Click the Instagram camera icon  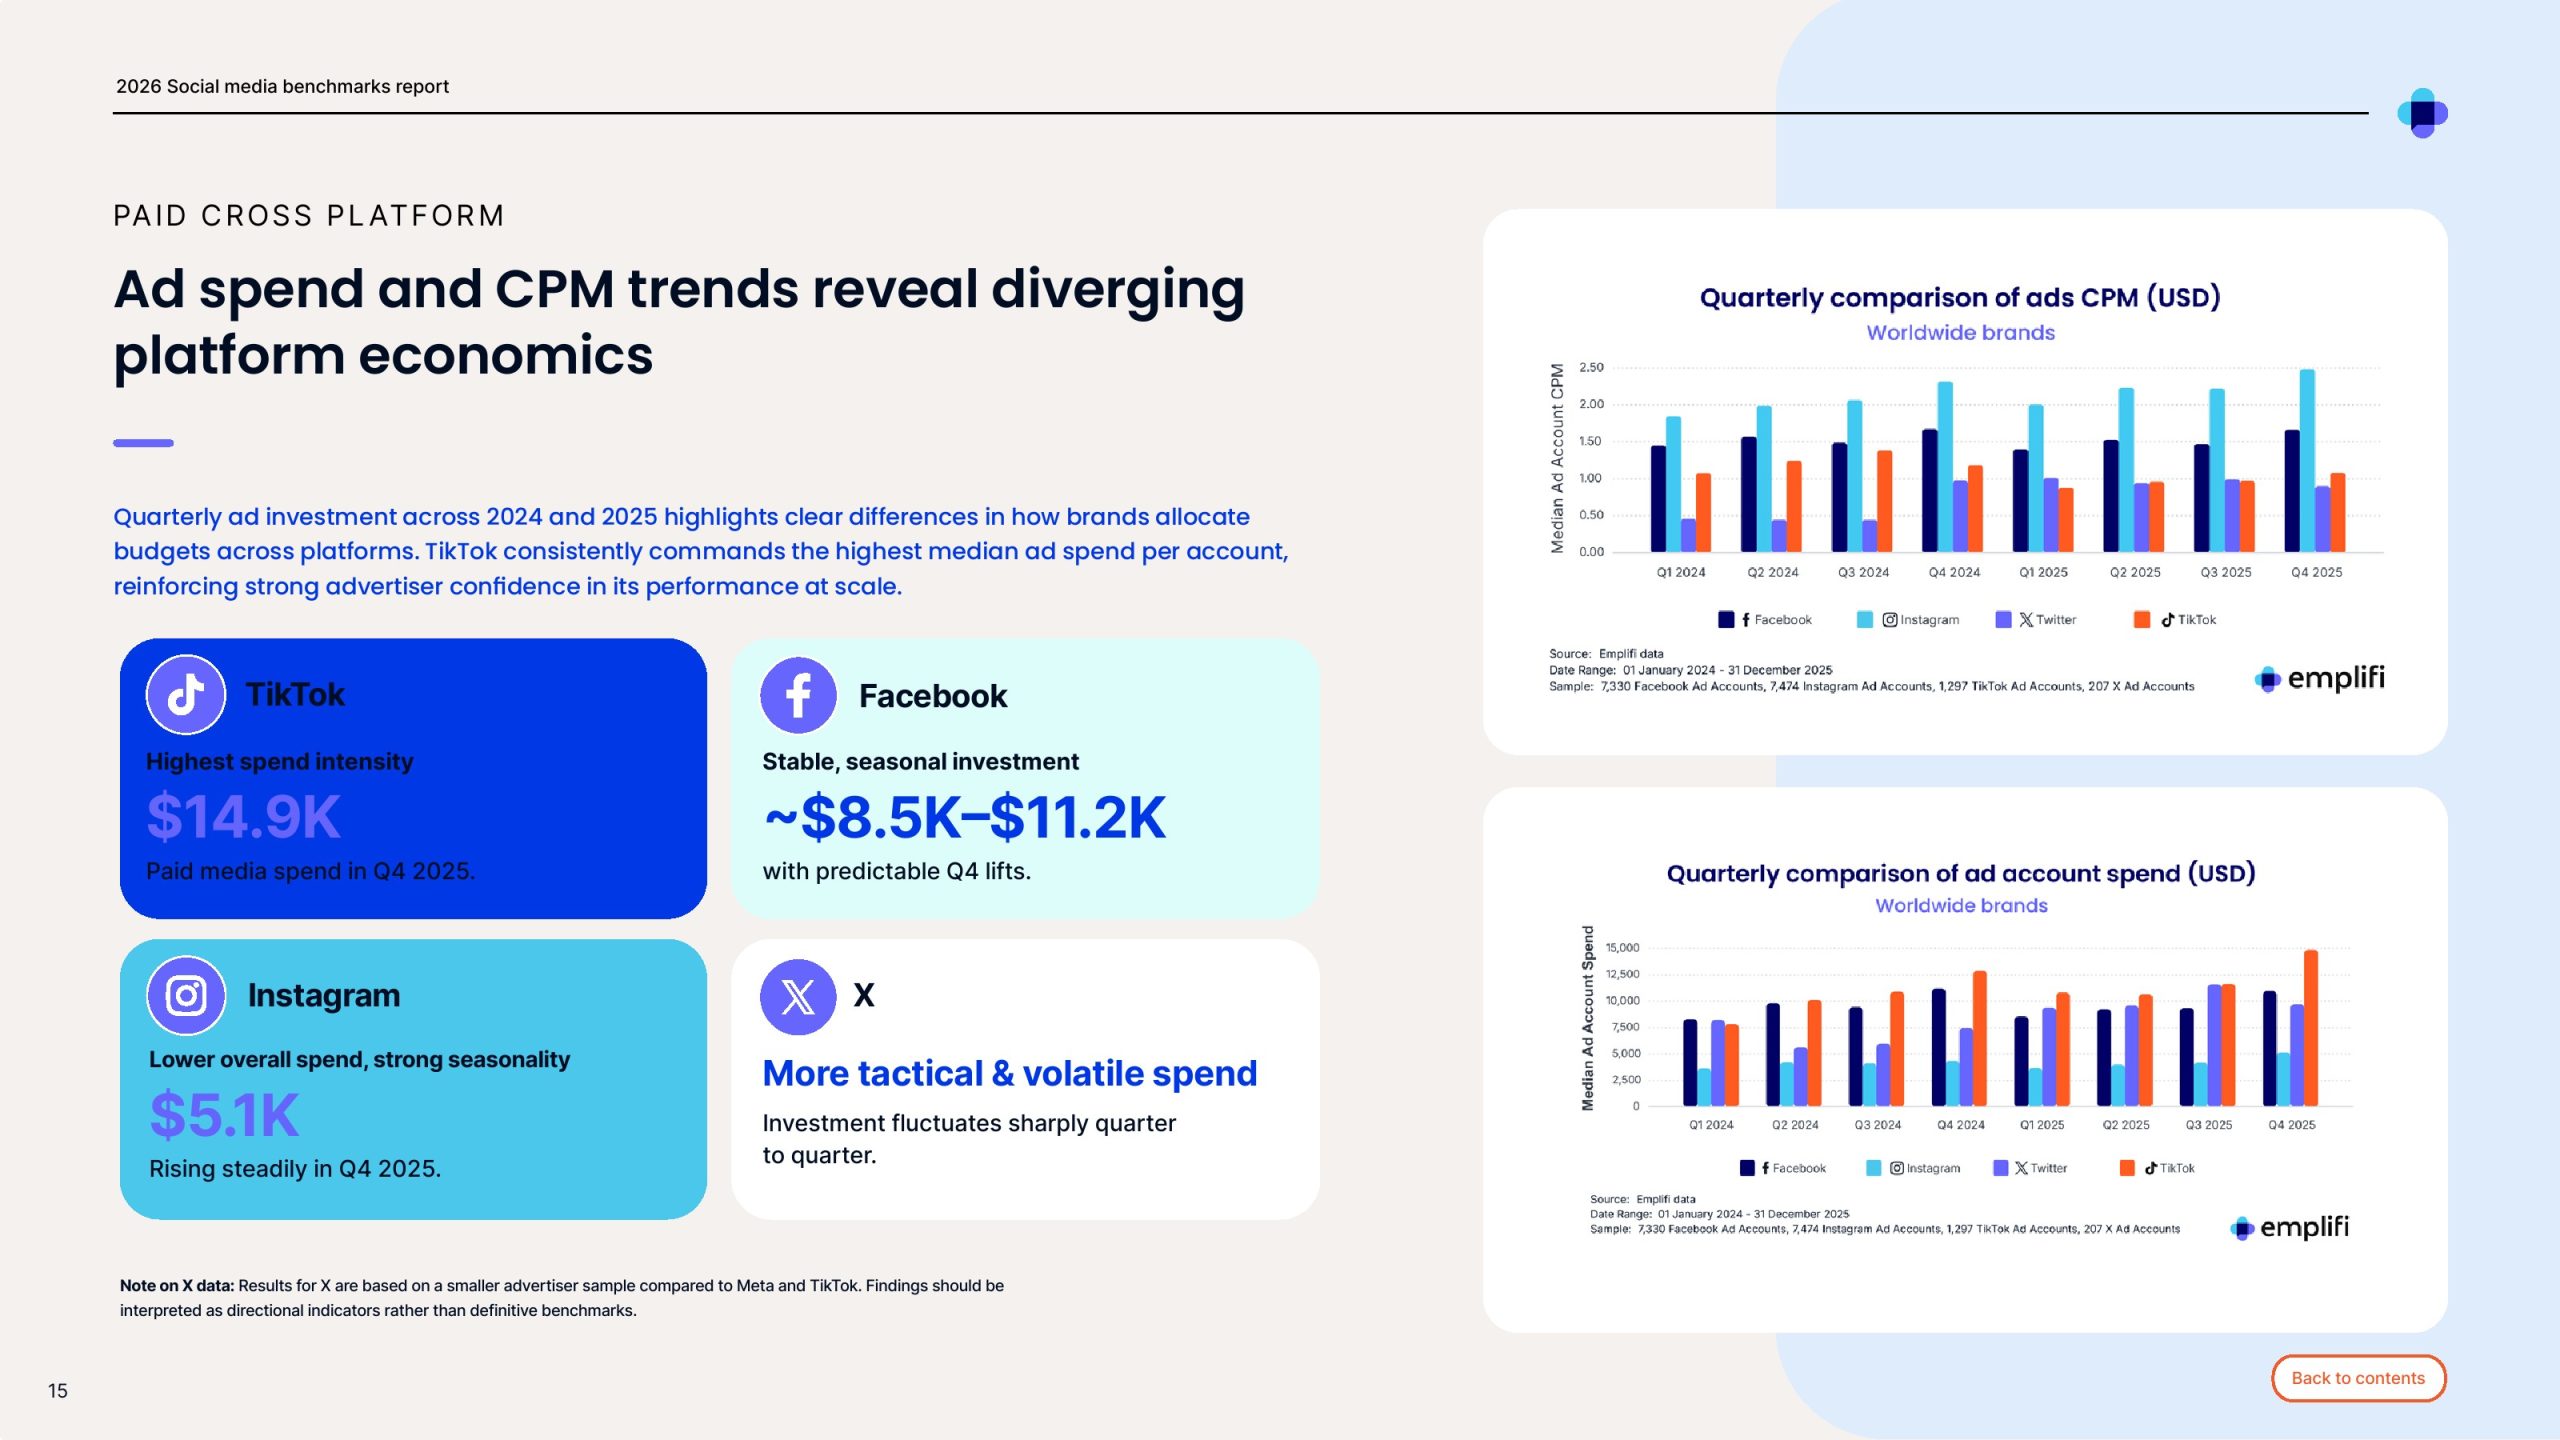click(186, 995)
